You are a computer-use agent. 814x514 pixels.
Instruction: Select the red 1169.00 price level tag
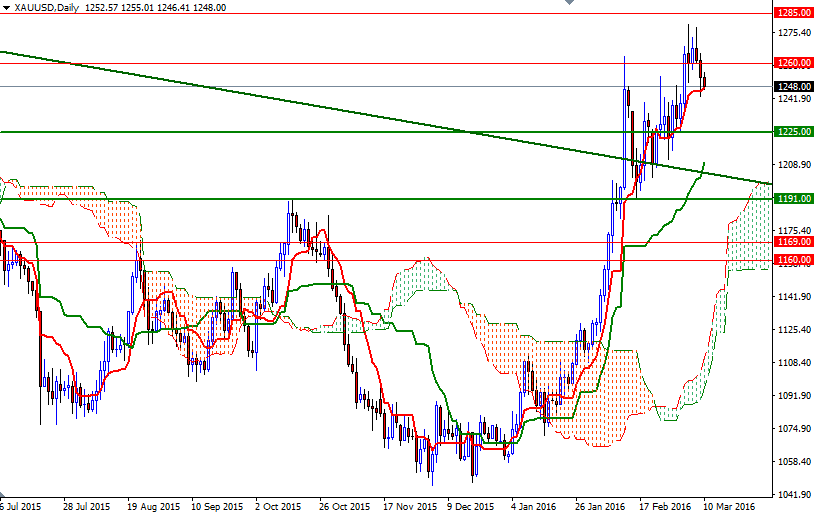(x=793, y=242)
